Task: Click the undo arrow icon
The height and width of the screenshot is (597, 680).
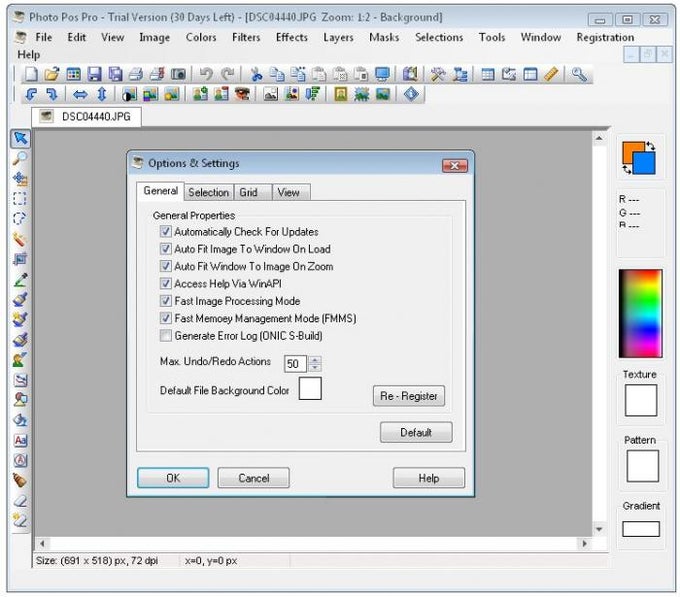Action: (x=206, y=75)
